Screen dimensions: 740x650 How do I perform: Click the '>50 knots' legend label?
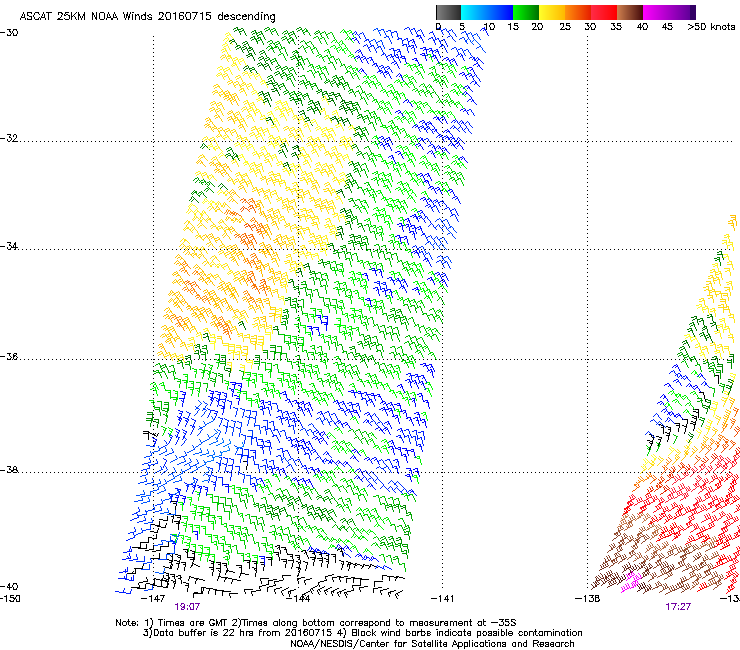[x=711, y=27]
